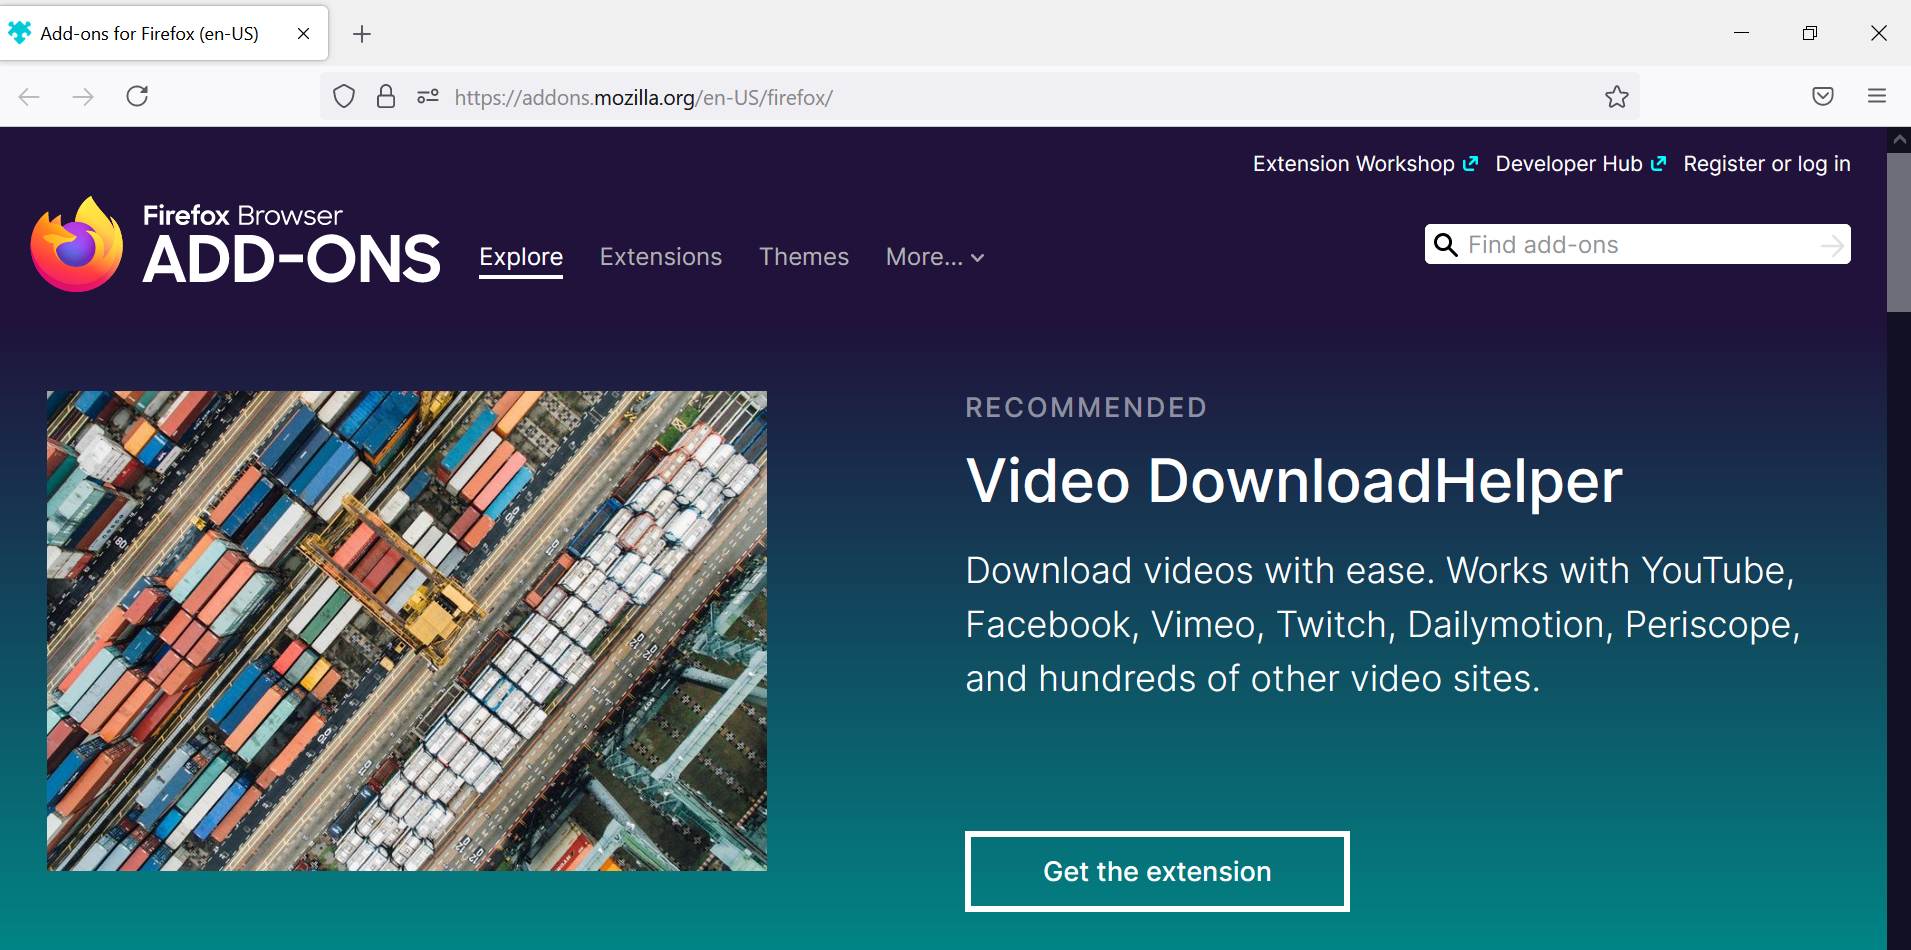Open the Explore section
Viewport: 1911px width, 950px height.
point(521,257)
